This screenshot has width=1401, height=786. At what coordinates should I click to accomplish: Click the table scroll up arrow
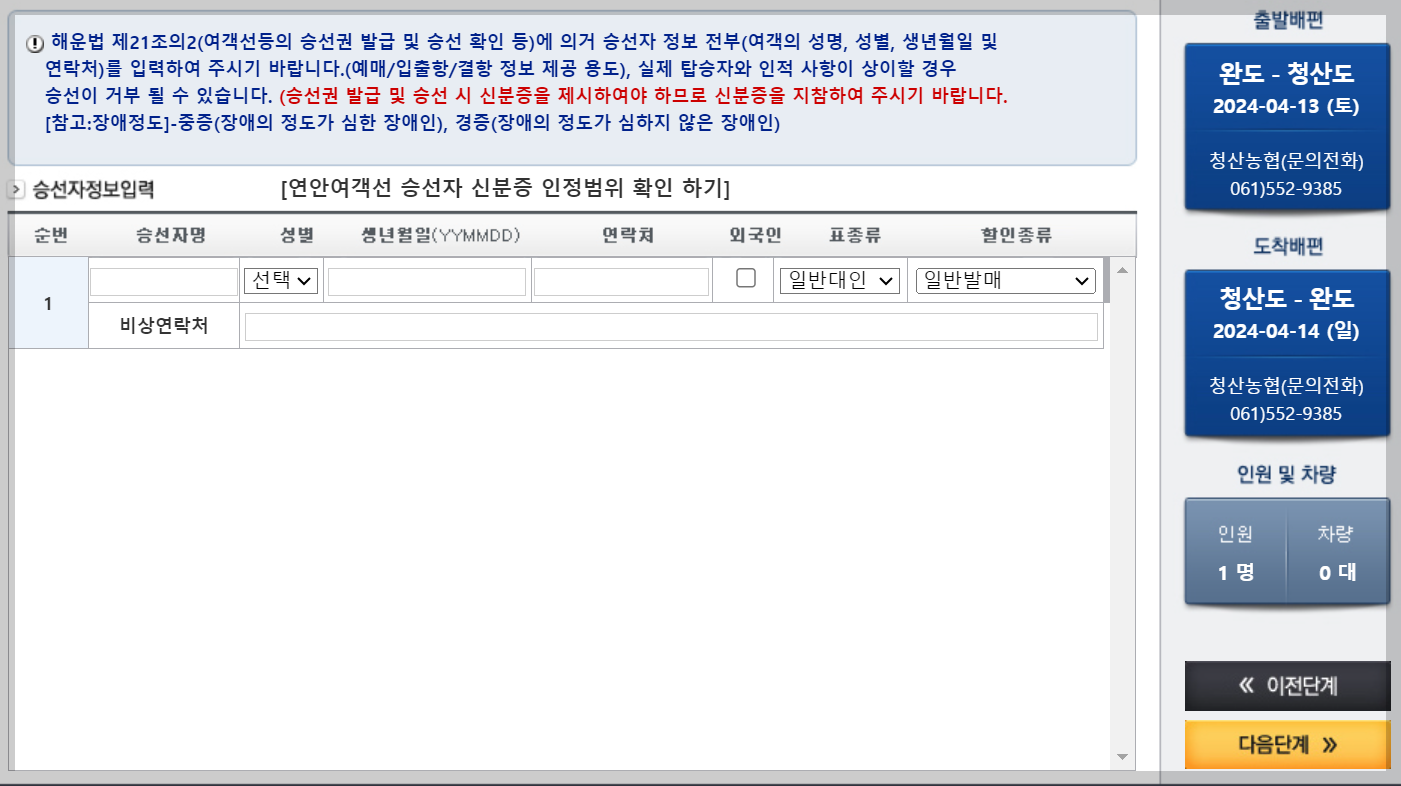click(x=1121, y=270)
